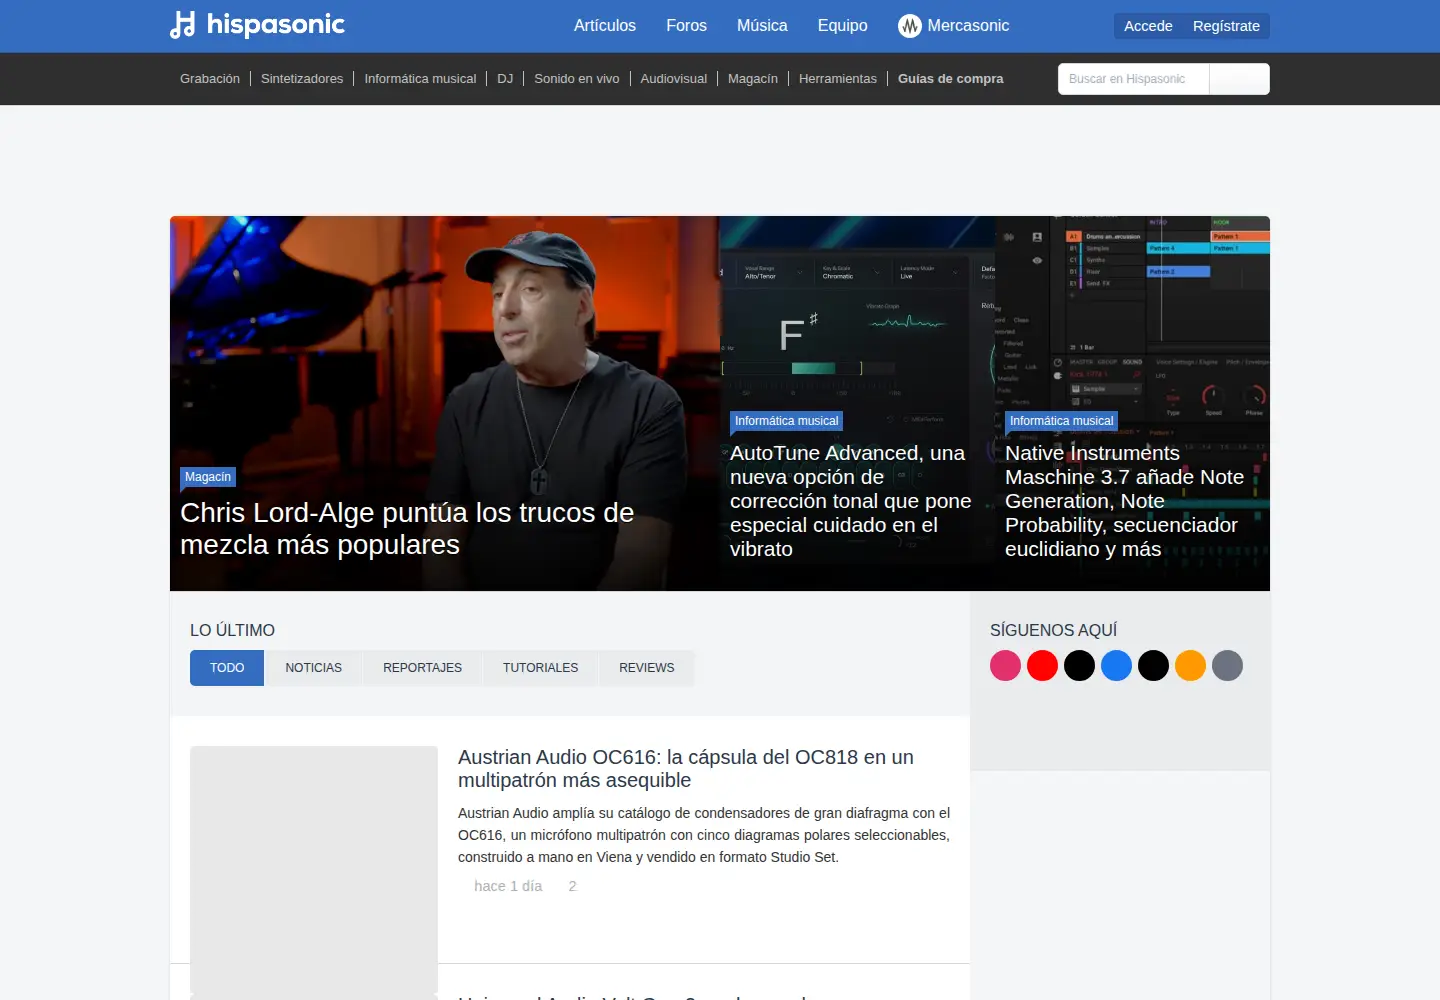The image size is (1440, 1000).
Task: Click the Hispasonic logo
Action: [257, 25]
